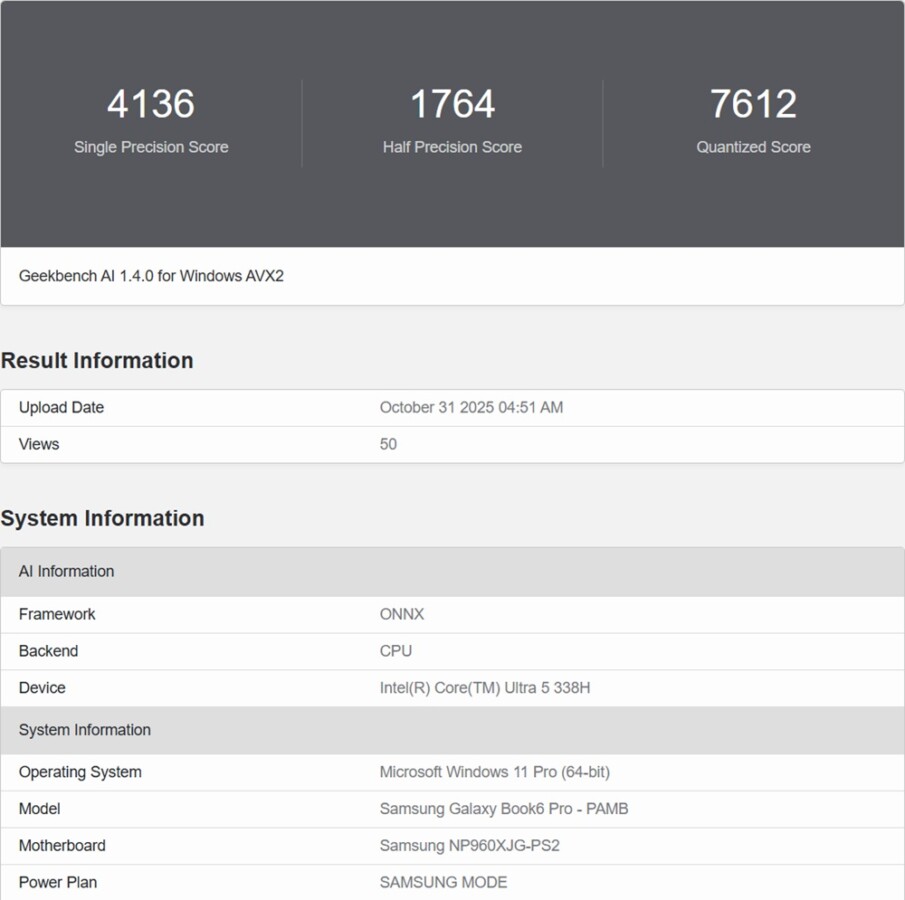Click the Quantized Score label
905x900 pixels.
point(753,147)
